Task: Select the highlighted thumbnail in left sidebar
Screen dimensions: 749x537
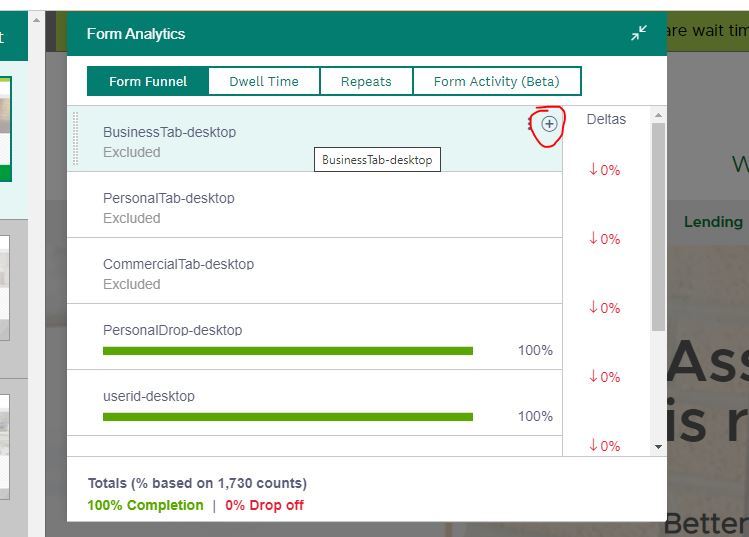Action: tap(5, 128)
